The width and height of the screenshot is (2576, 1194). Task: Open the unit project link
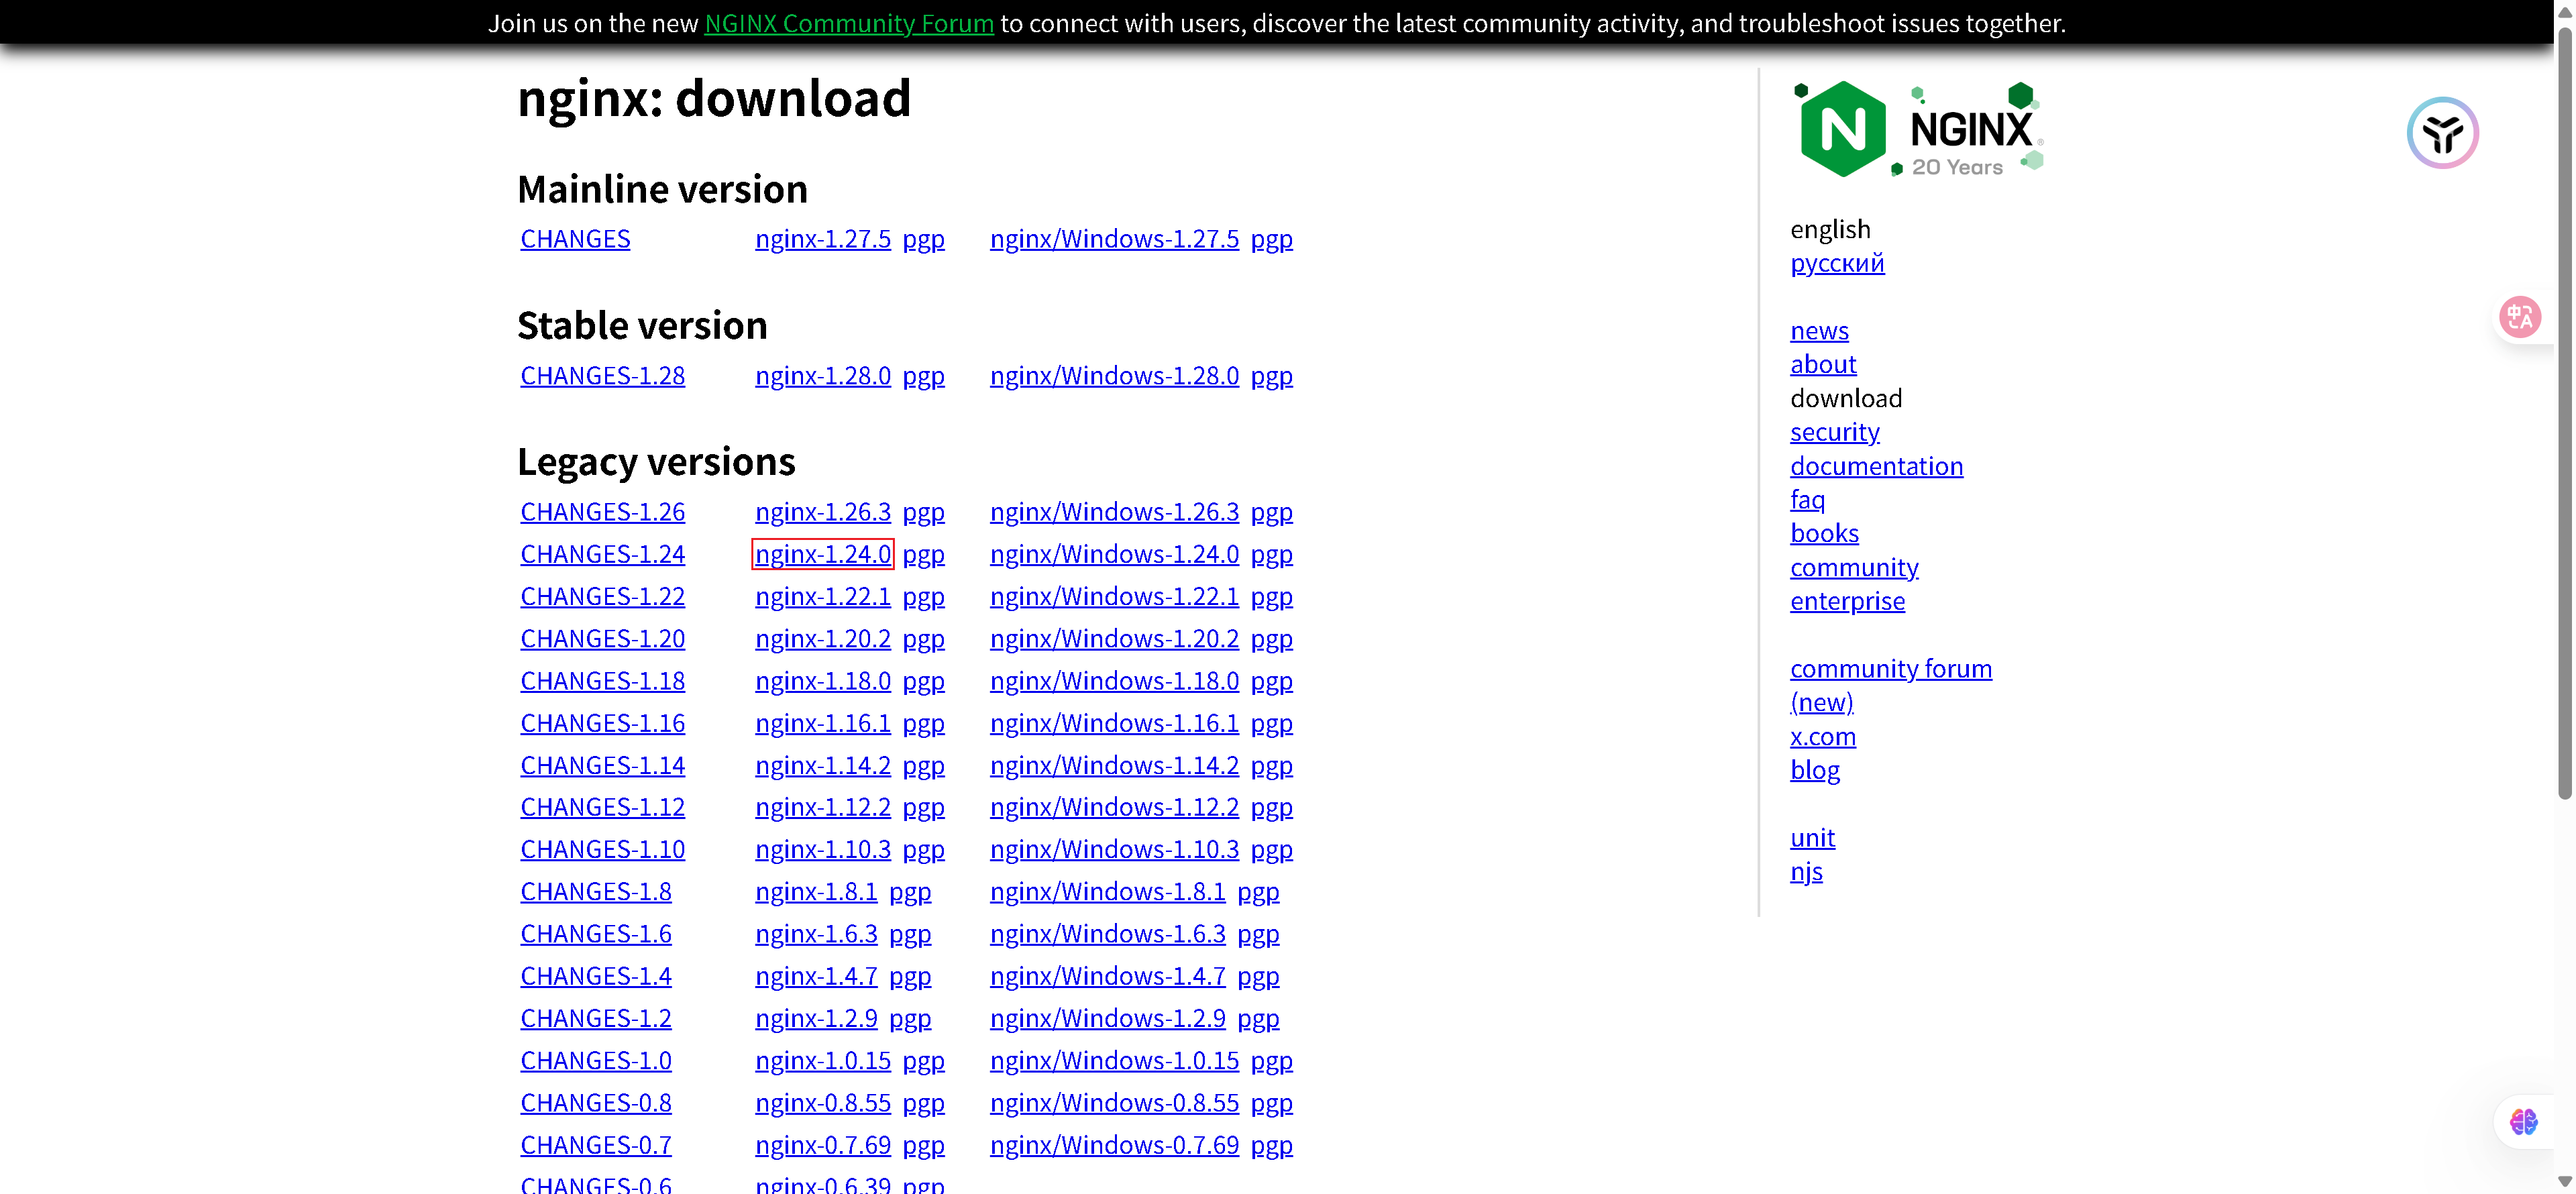point(1812,838)
